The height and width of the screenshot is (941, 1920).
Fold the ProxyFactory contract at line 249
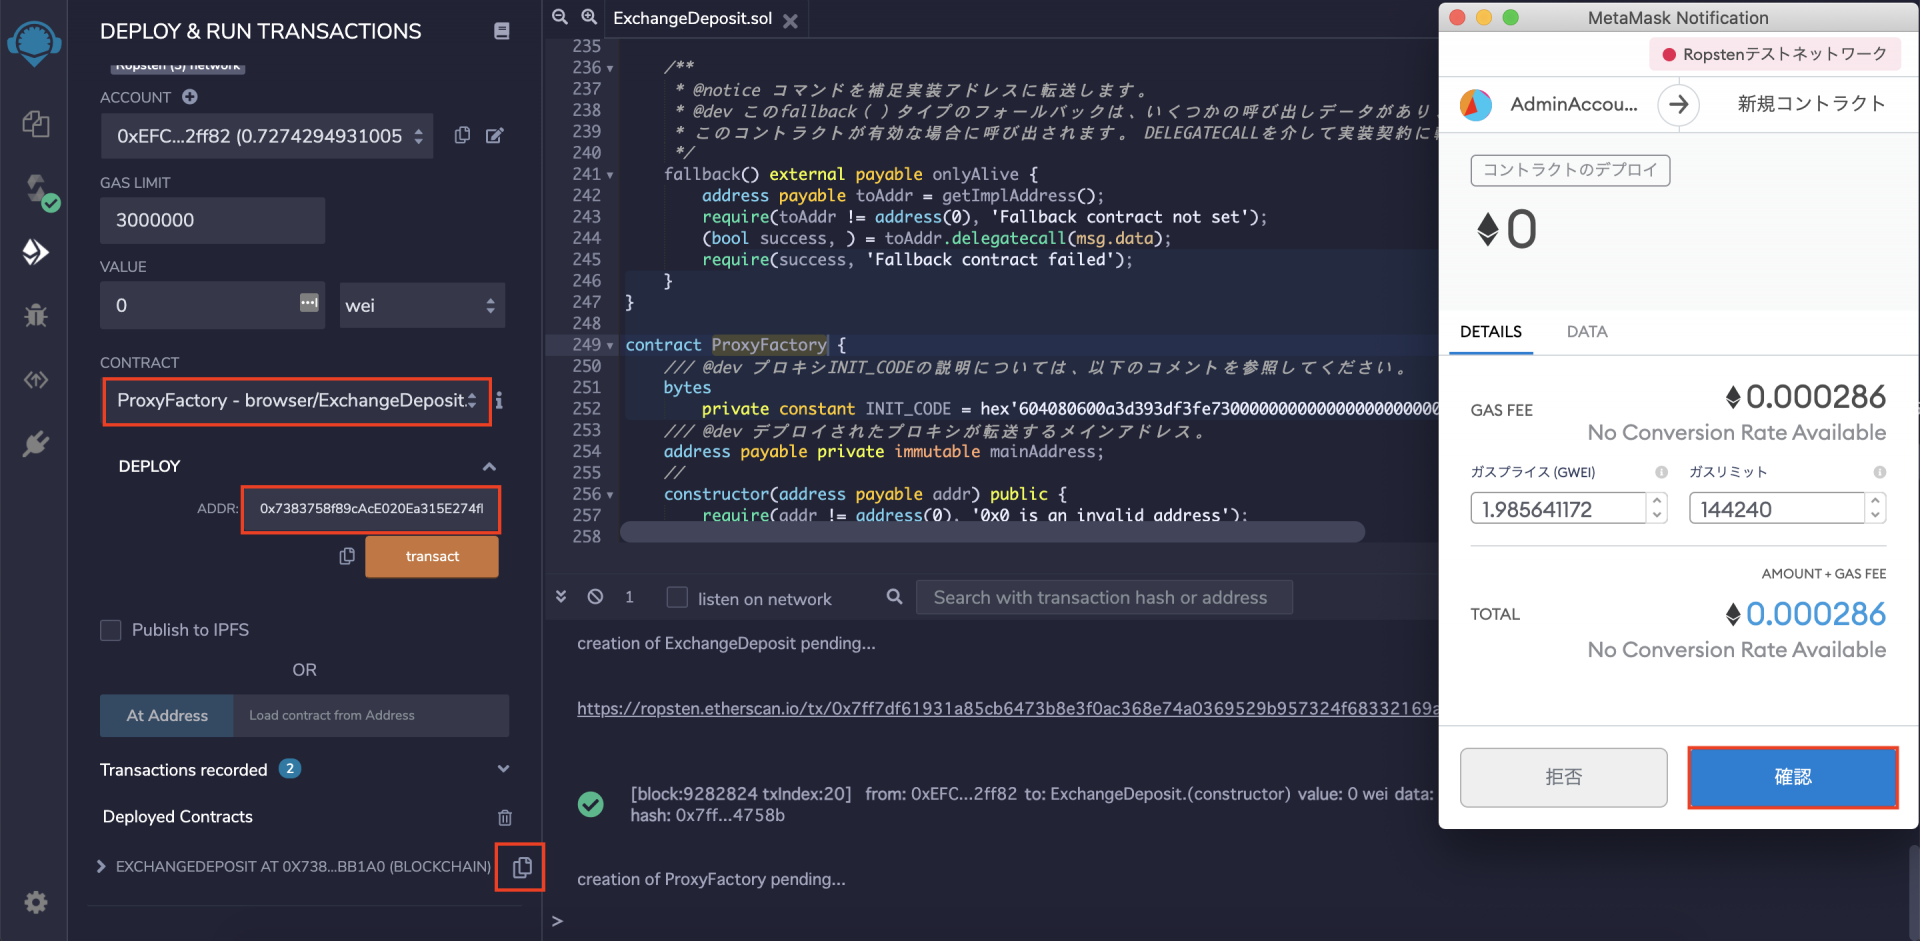[x=610, y=346]
